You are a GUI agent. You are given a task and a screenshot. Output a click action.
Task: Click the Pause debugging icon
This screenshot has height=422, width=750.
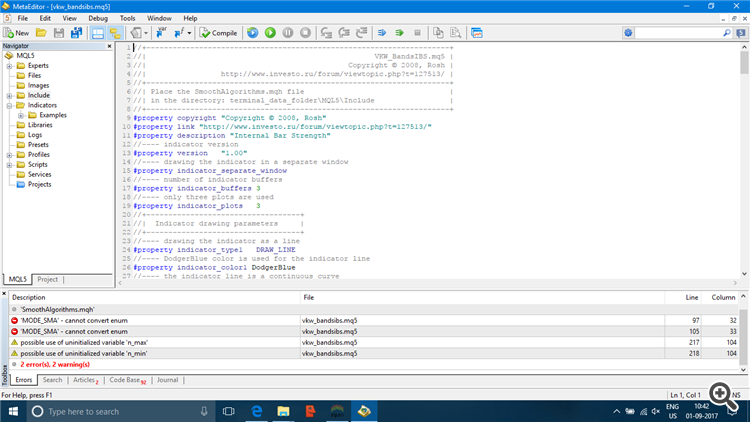click(x=288, y=33)
